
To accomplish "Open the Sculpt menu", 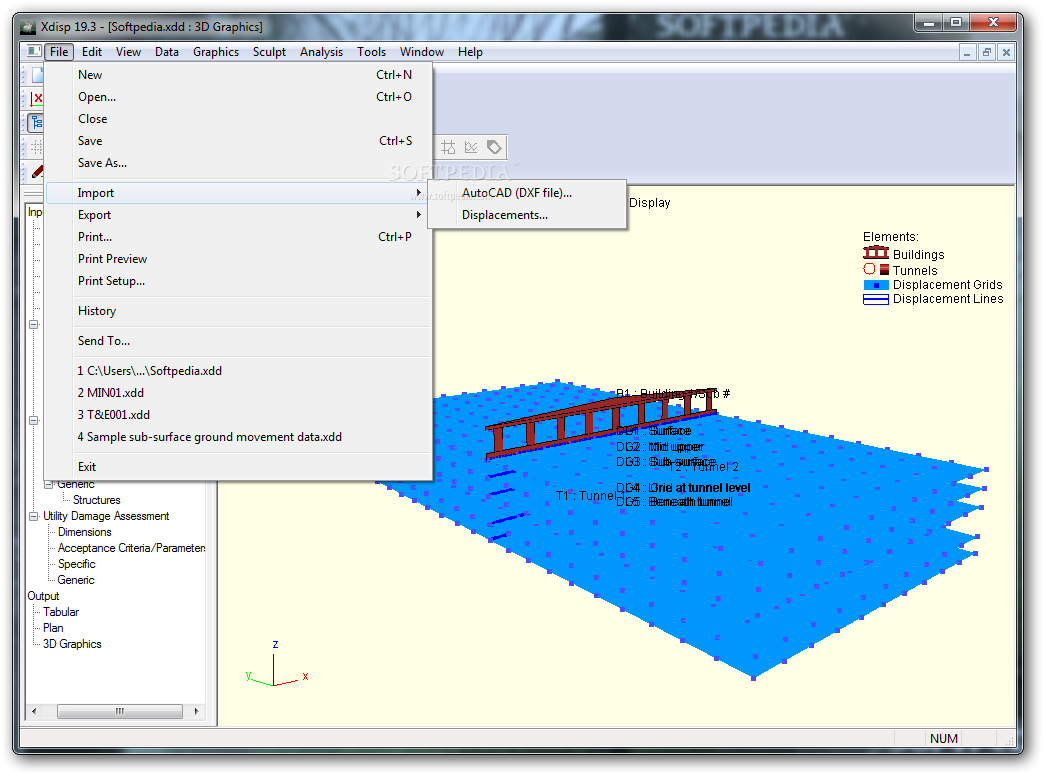I will pyautogui.click(x=269, y=52).
